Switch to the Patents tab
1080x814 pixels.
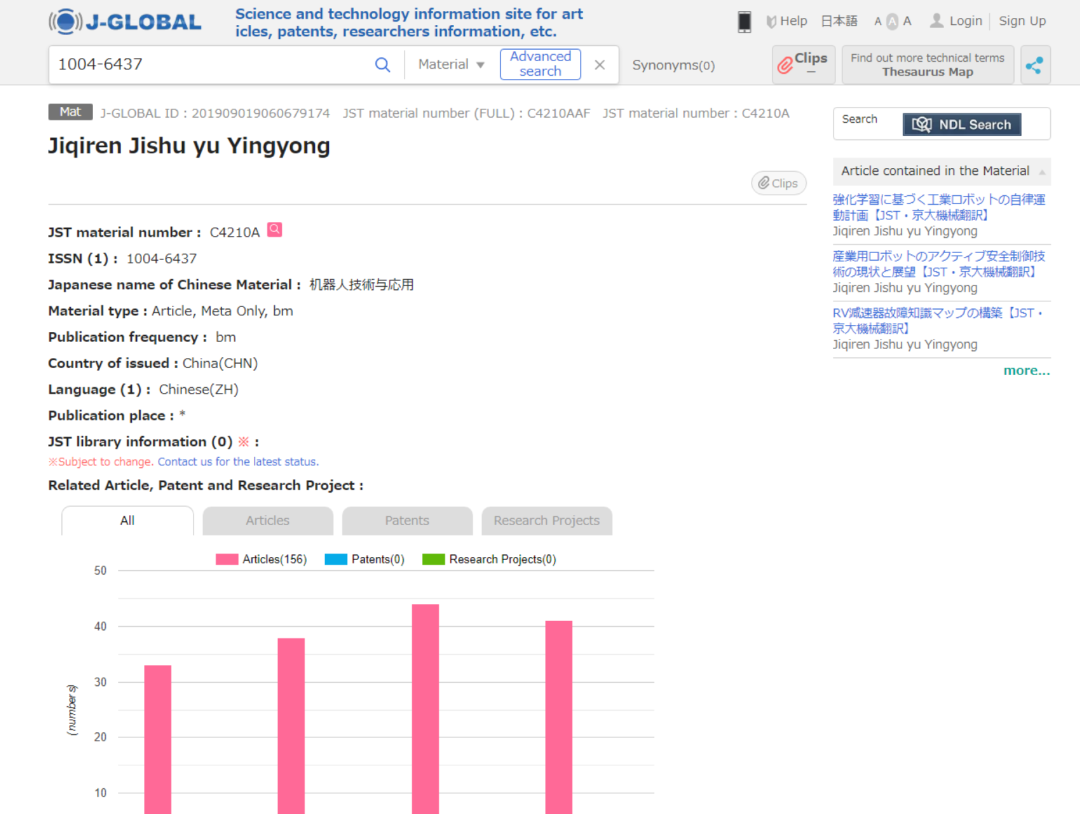pos(407,521)
